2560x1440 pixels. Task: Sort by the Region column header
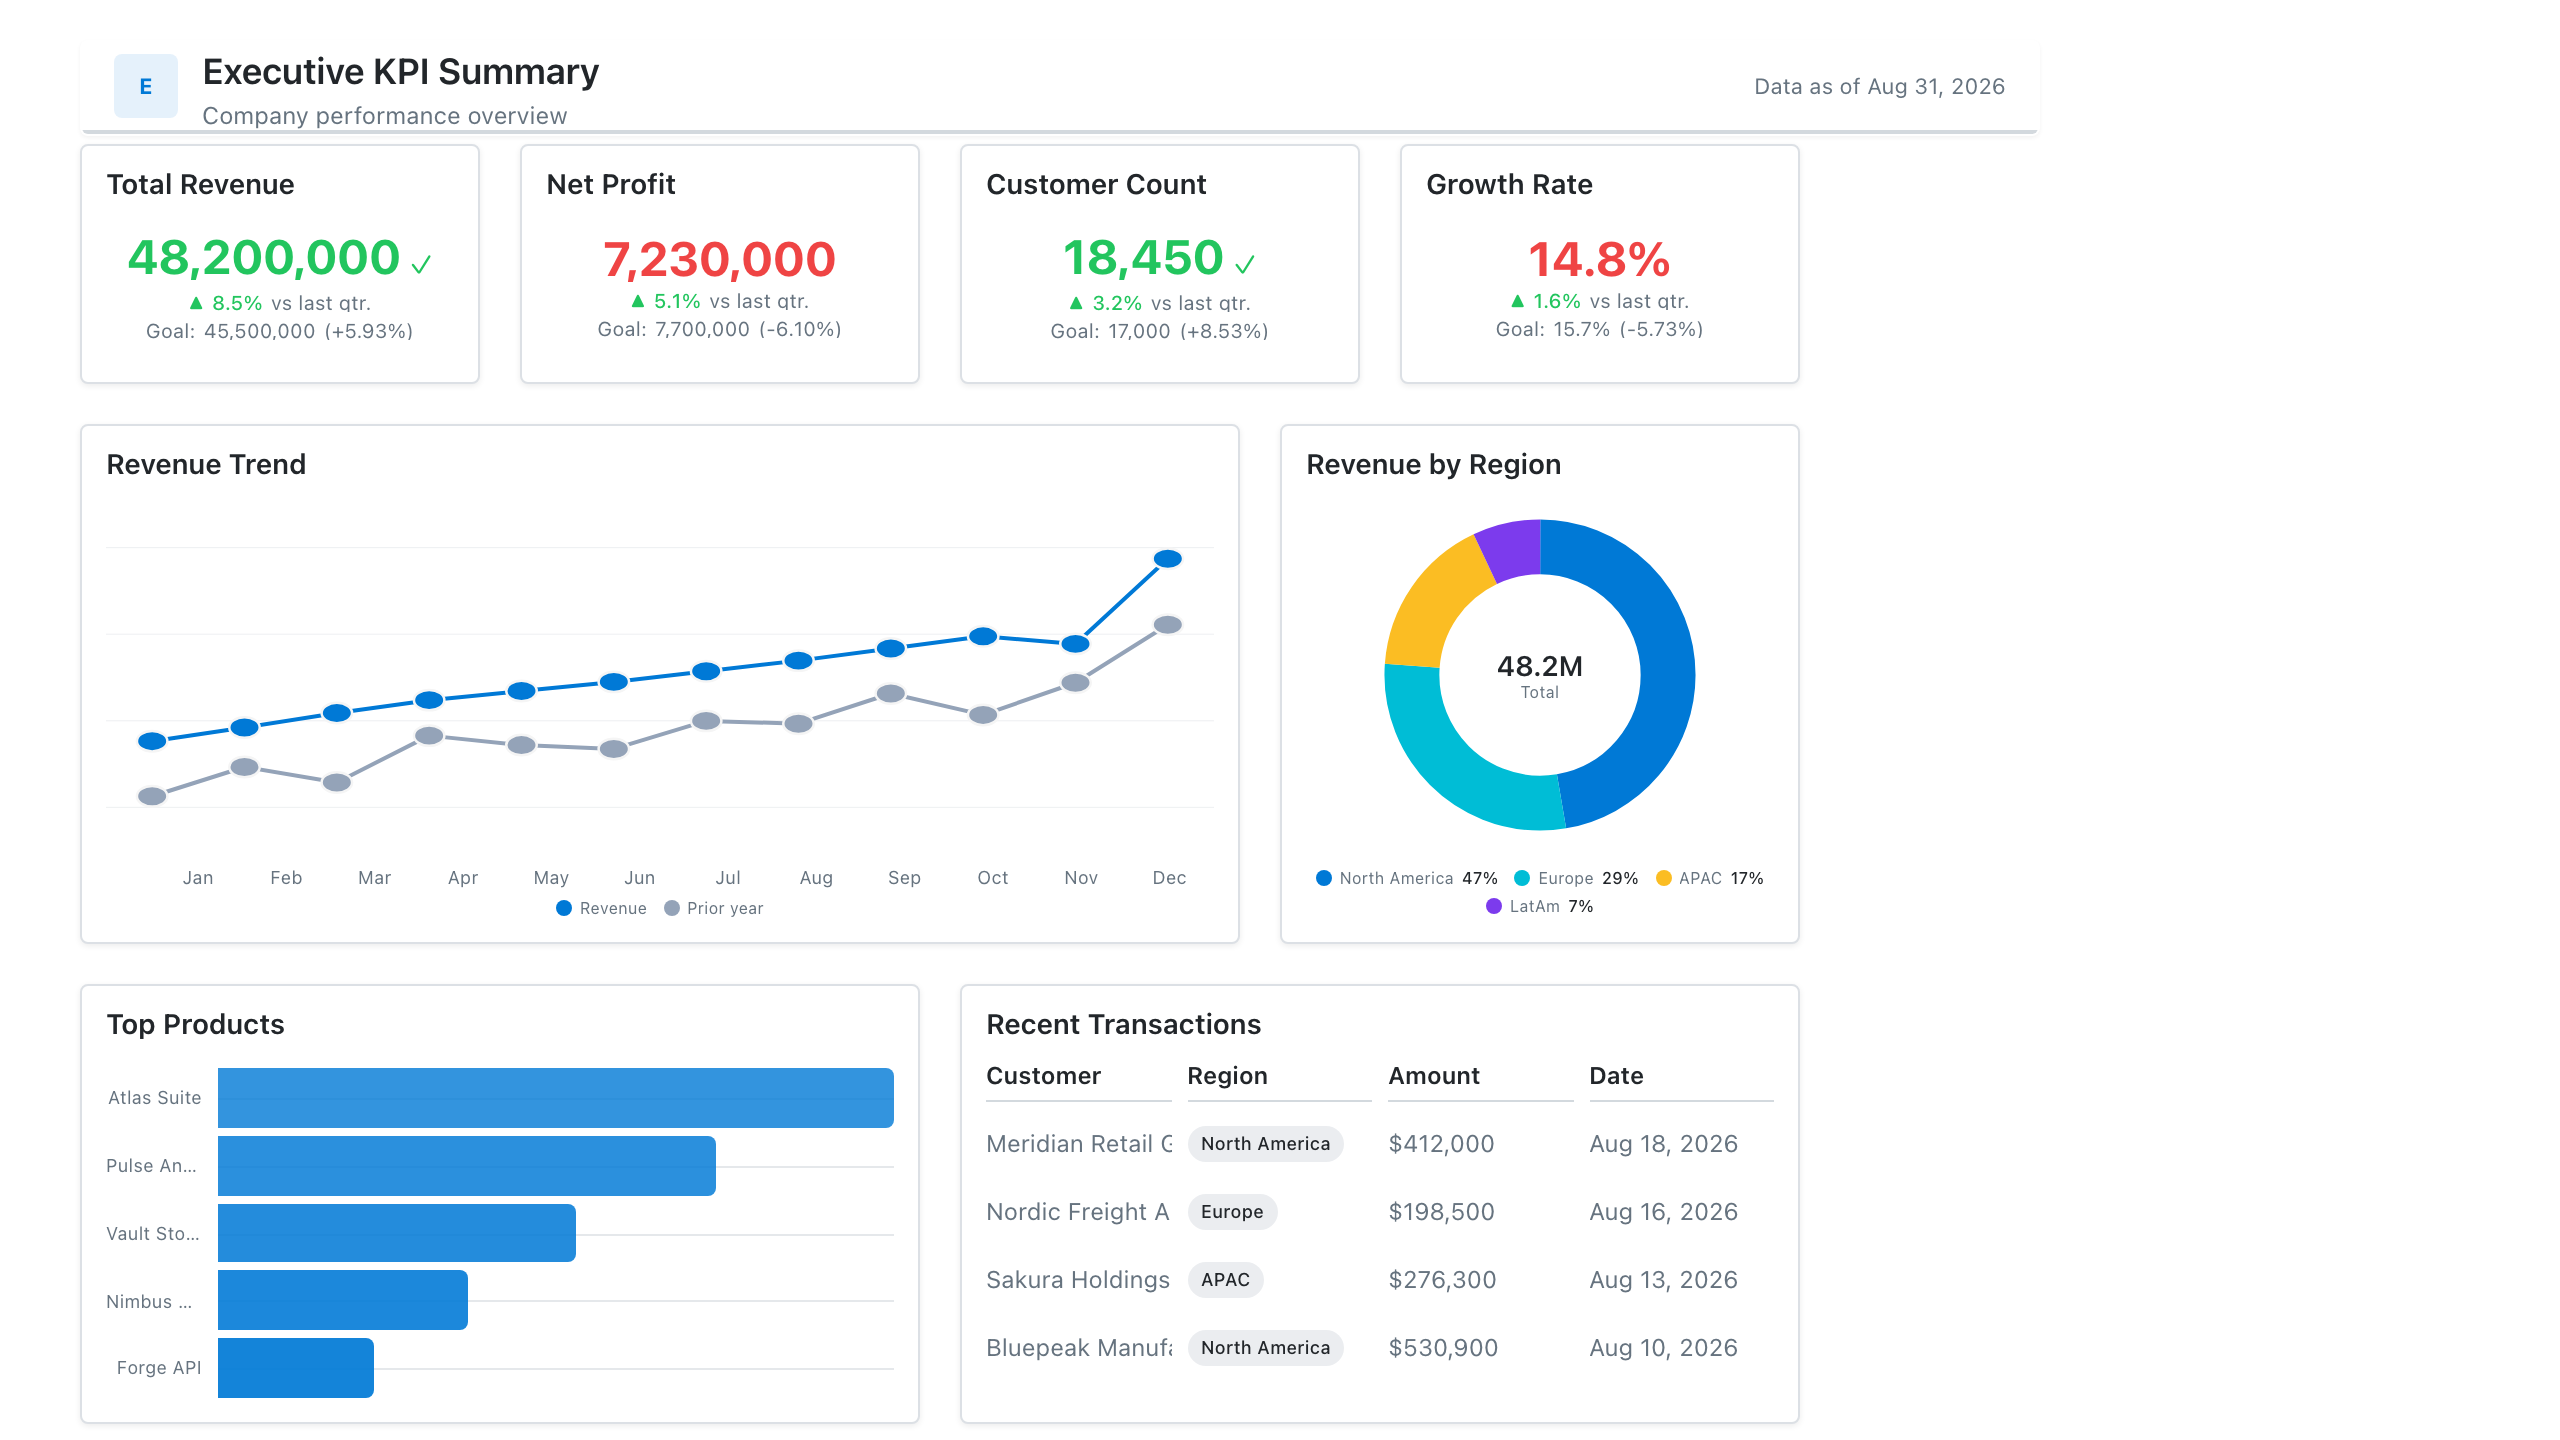point(1227,1076)
